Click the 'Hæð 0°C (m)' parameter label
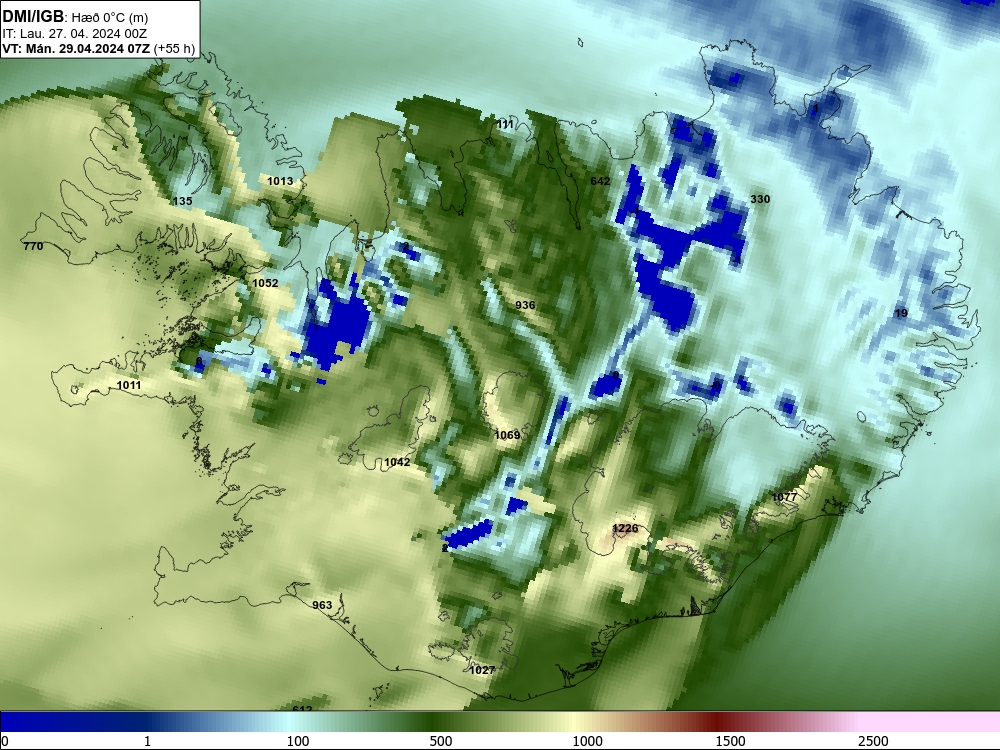1000x750 pixels. pos(110,18)
